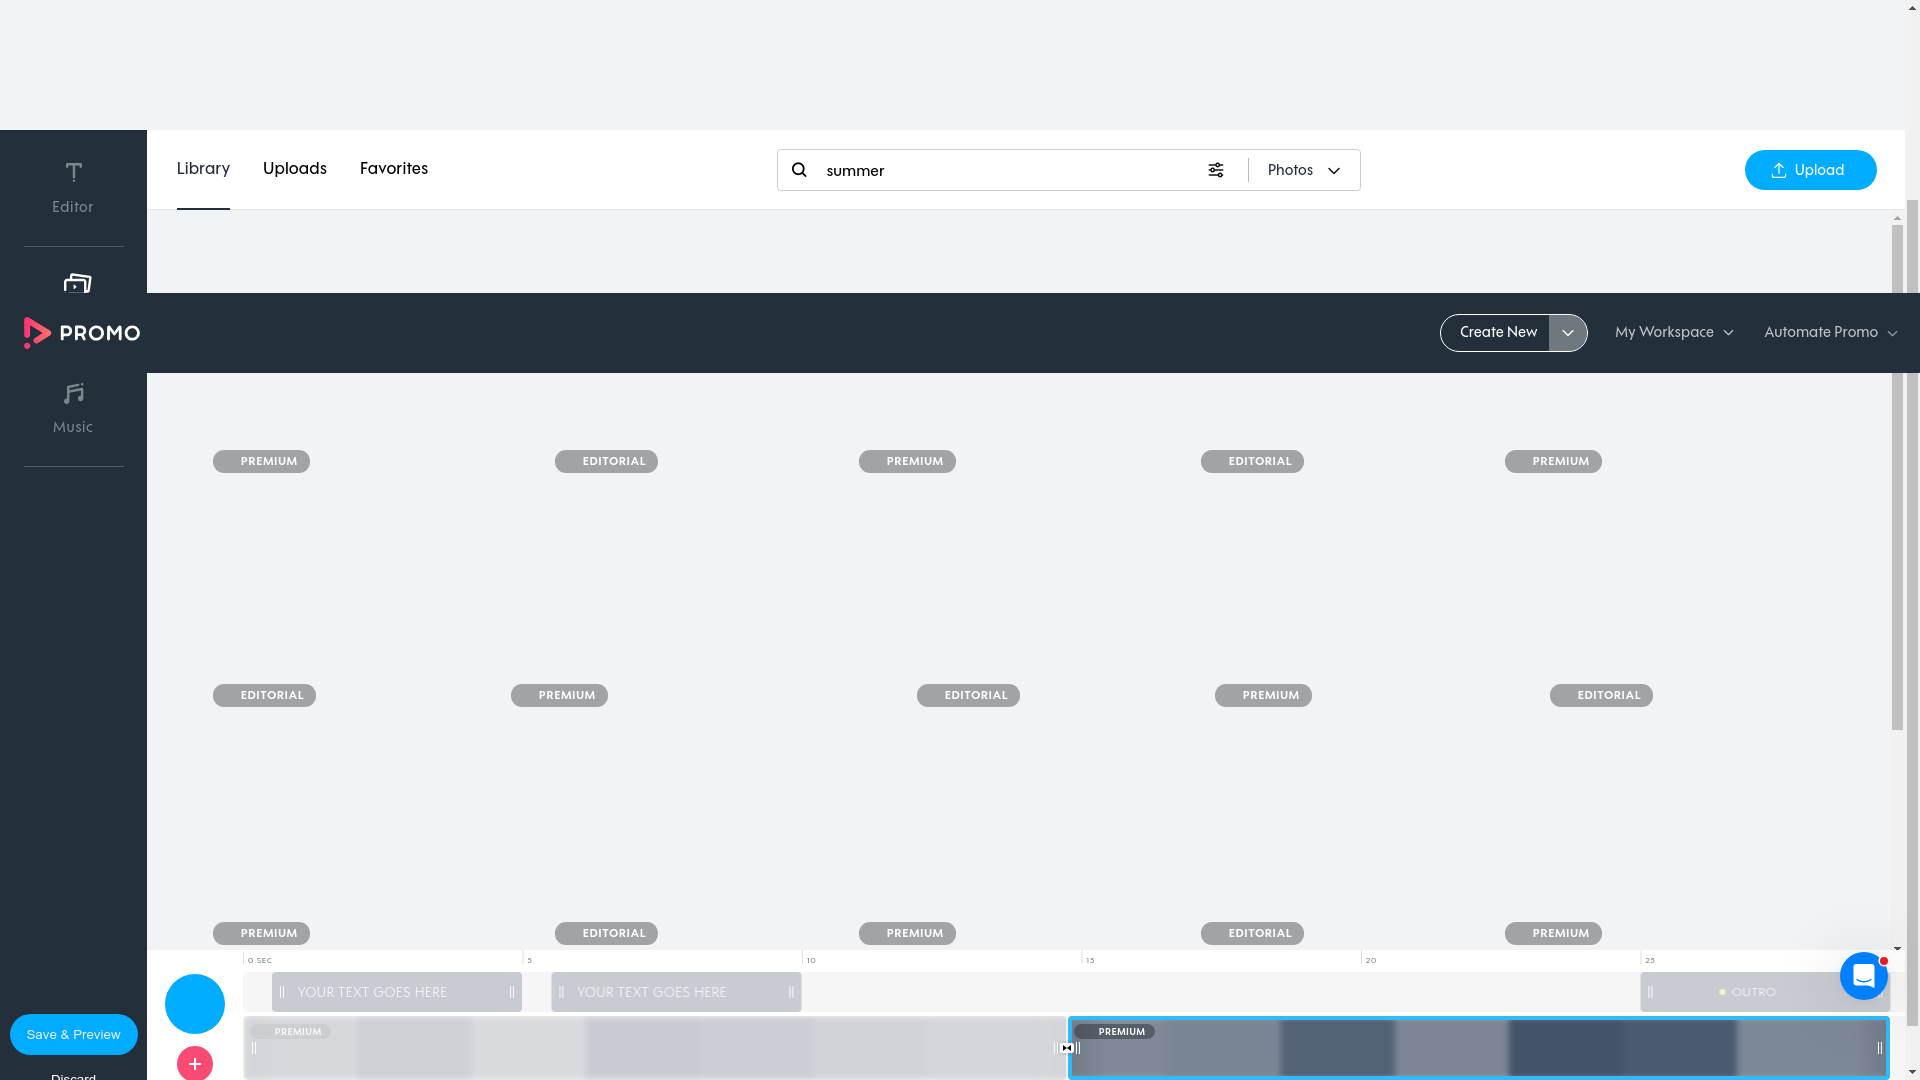The width and height of the screenshot is (1920, 1080).
Task: Jump to the 0 SEC timeline marker
Action: coord(260,960)
